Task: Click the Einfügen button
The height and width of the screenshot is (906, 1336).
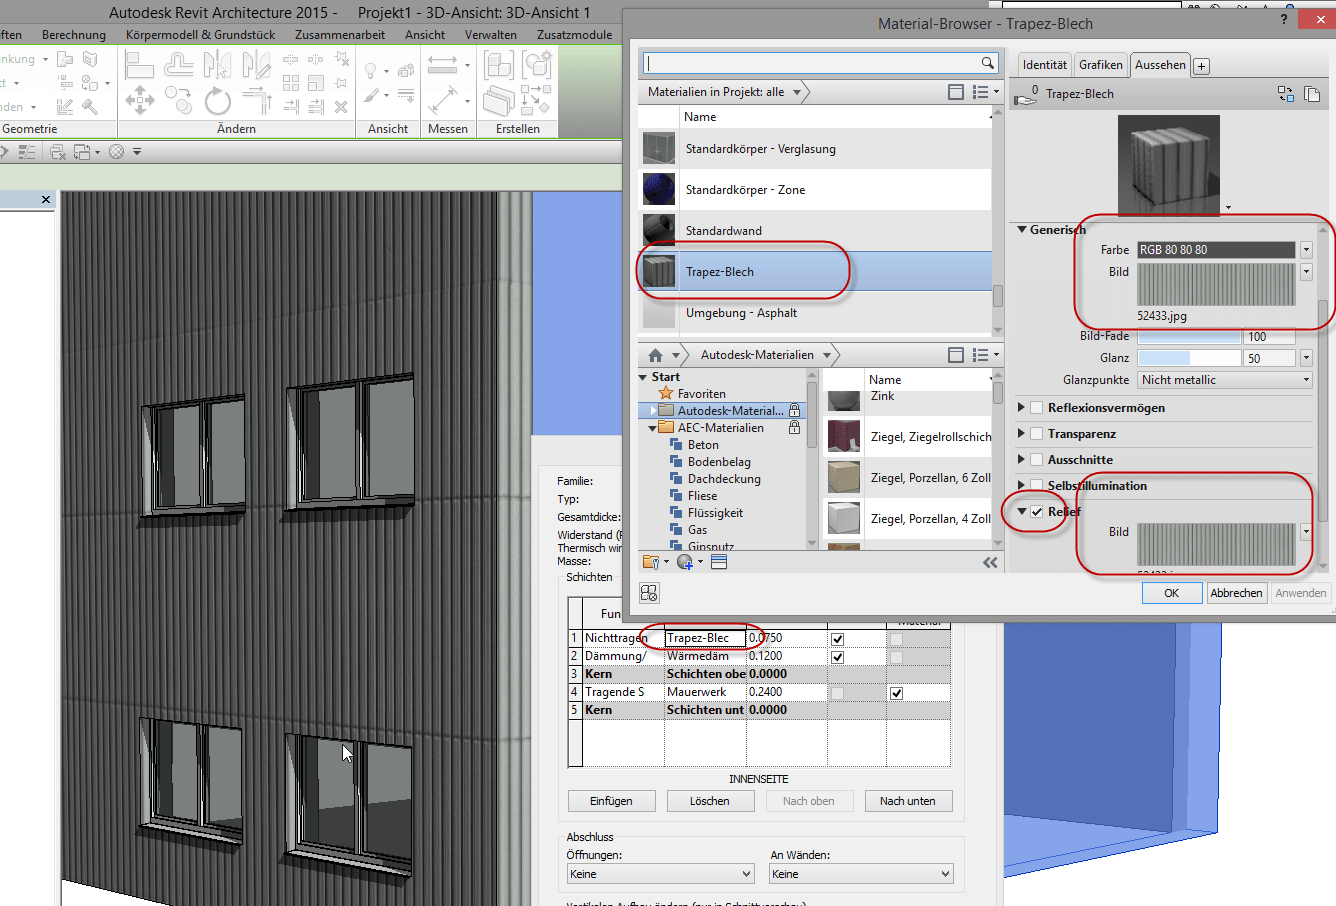Action: [611, 801]
